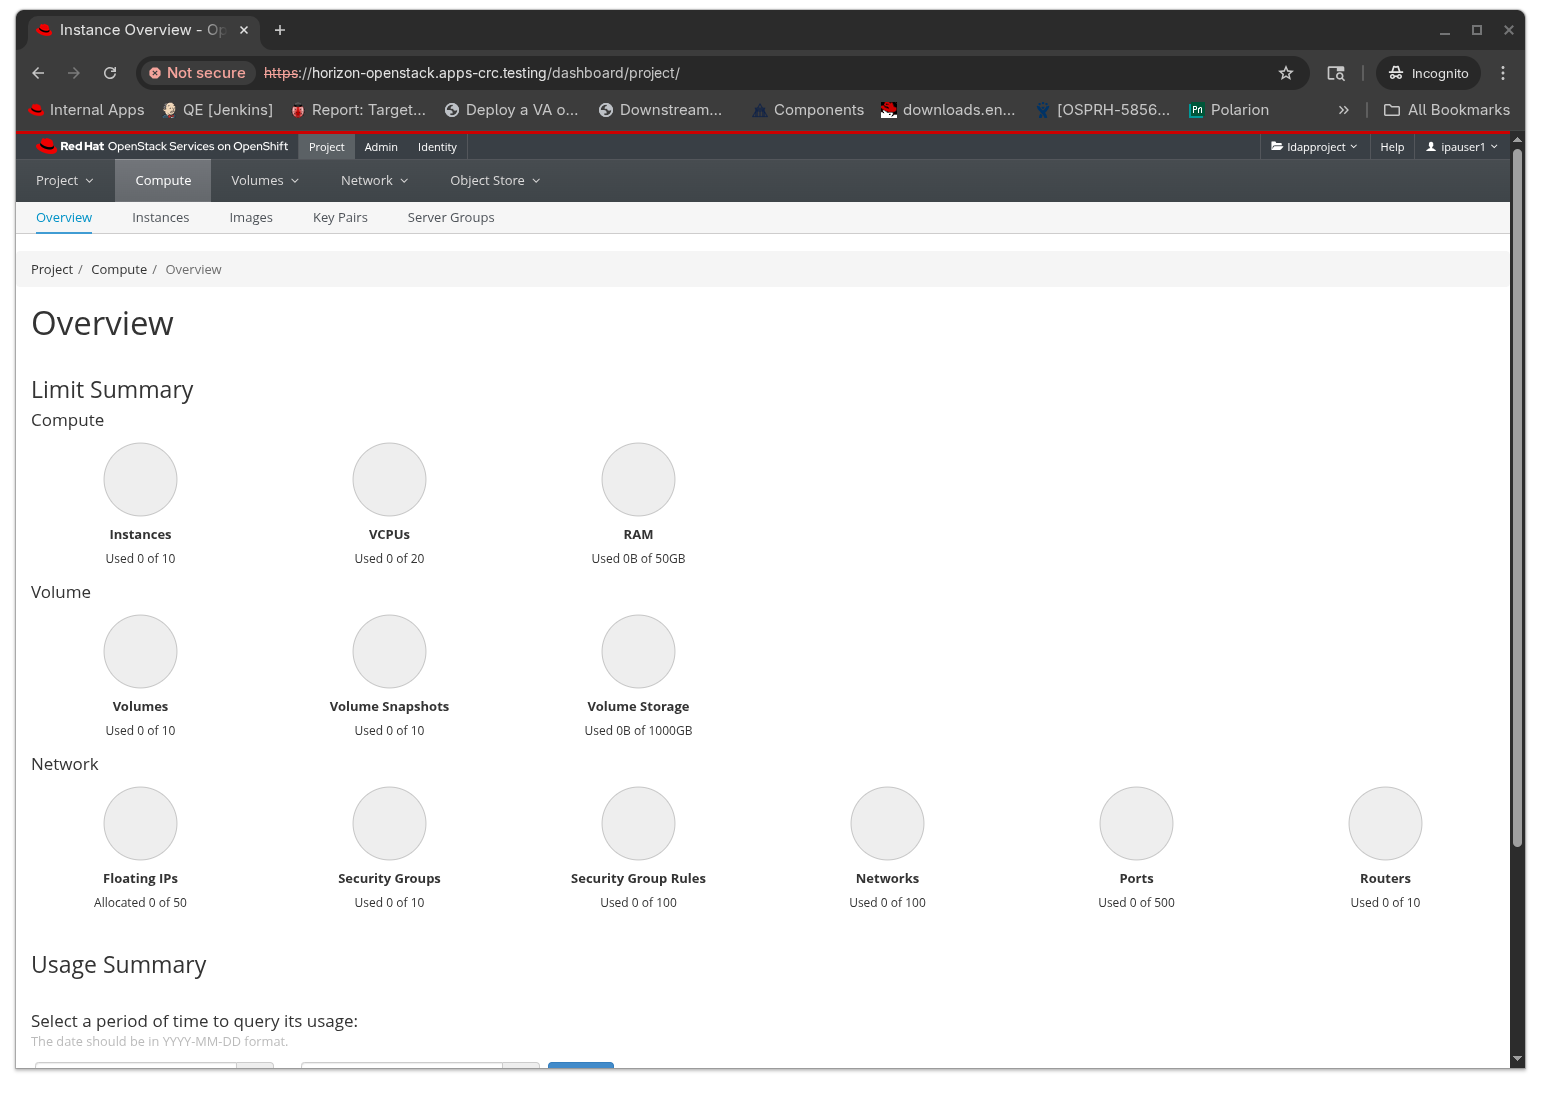Open OSPRH-5856 bookmark

(1103, 110)
